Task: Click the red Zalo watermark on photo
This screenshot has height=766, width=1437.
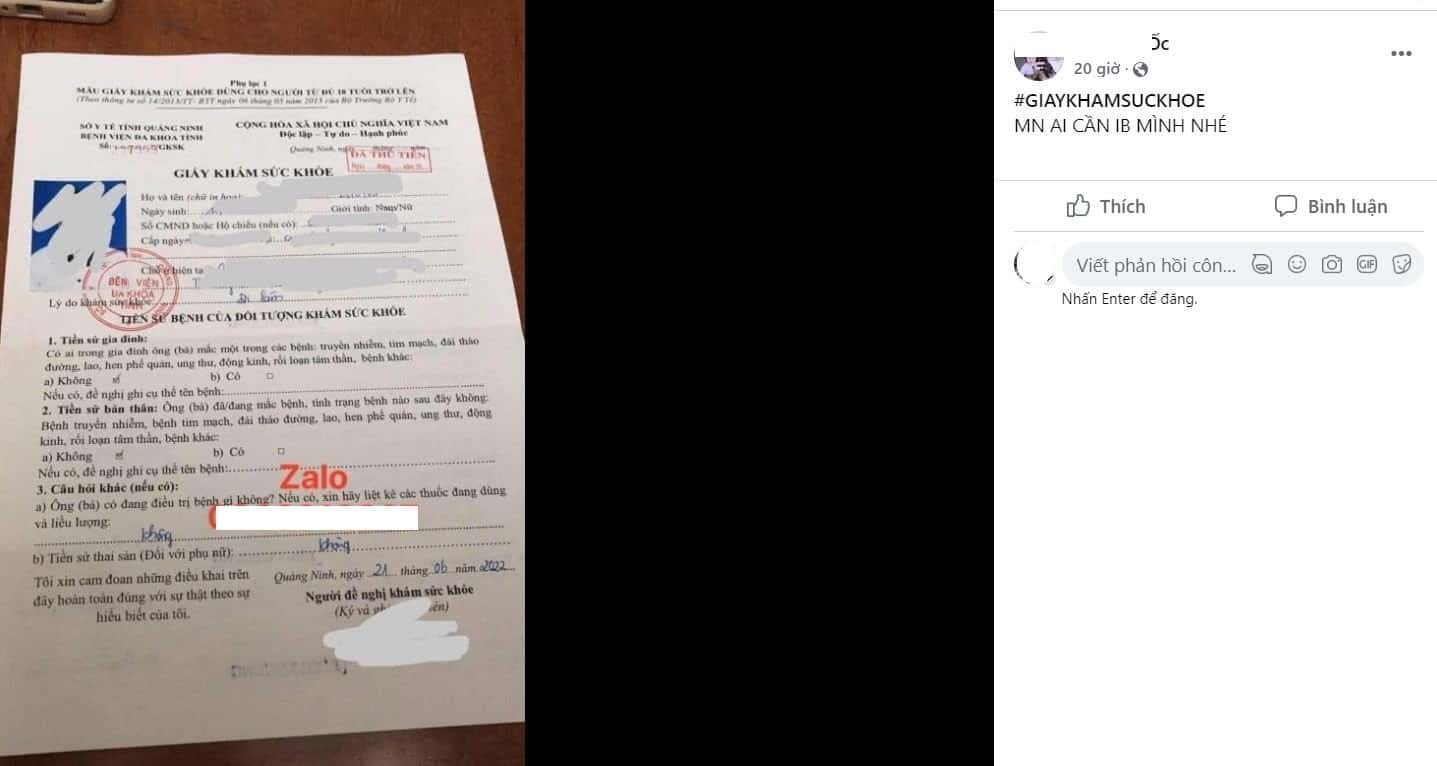Action: click(313, 477)
